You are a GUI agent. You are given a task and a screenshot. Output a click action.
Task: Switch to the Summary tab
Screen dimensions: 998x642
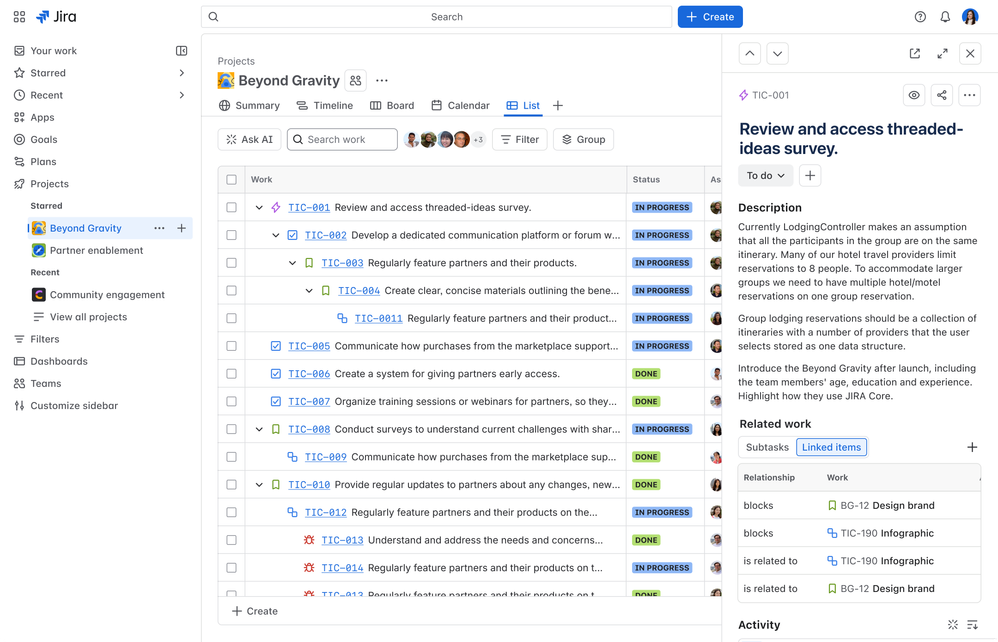tap(250, 106)
